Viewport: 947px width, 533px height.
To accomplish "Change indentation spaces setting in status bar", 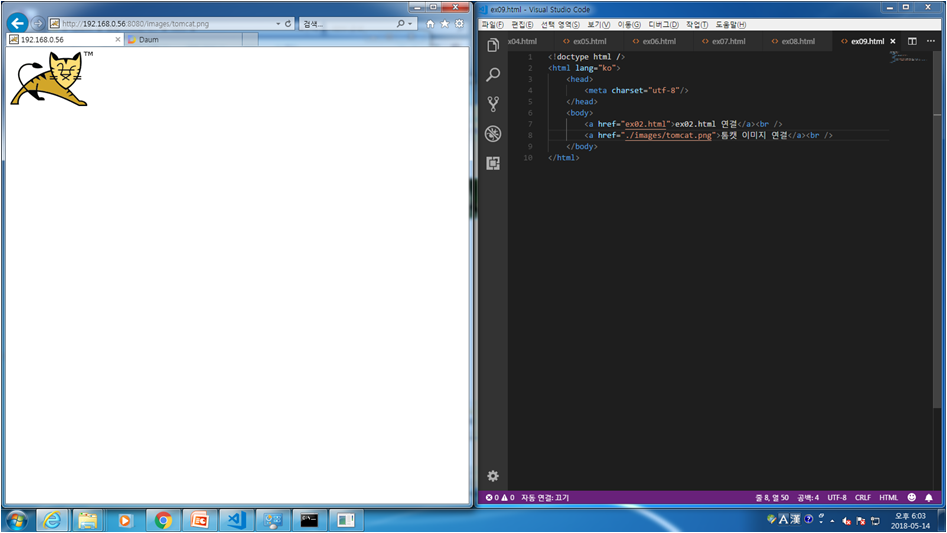I will pyautogui.click(x=807, y=497).
